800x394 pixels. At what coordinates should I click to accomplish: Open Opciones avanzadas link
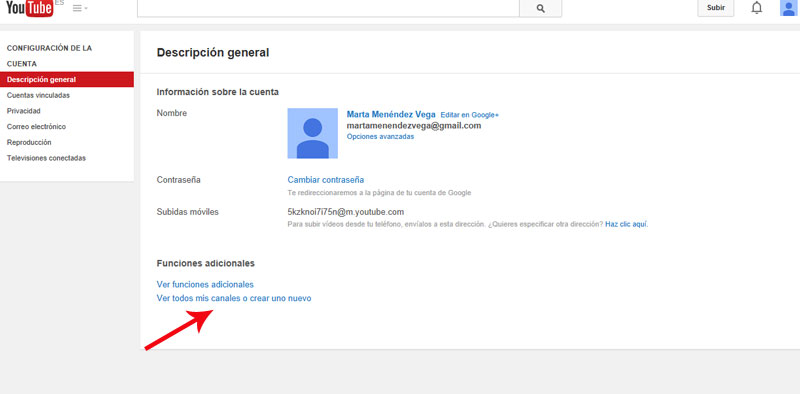pos(380,137)
